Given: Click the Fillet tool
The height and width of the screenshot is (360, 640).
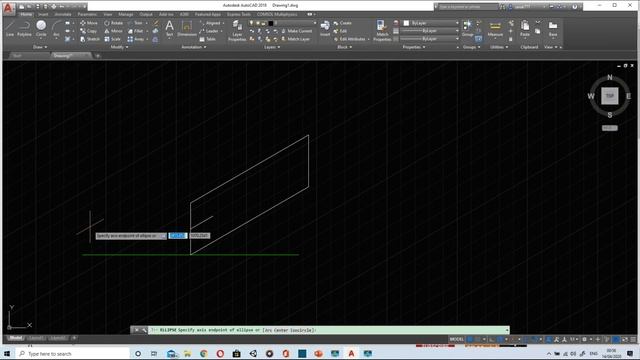Looking at the screenshot, I should pos(136,31).
